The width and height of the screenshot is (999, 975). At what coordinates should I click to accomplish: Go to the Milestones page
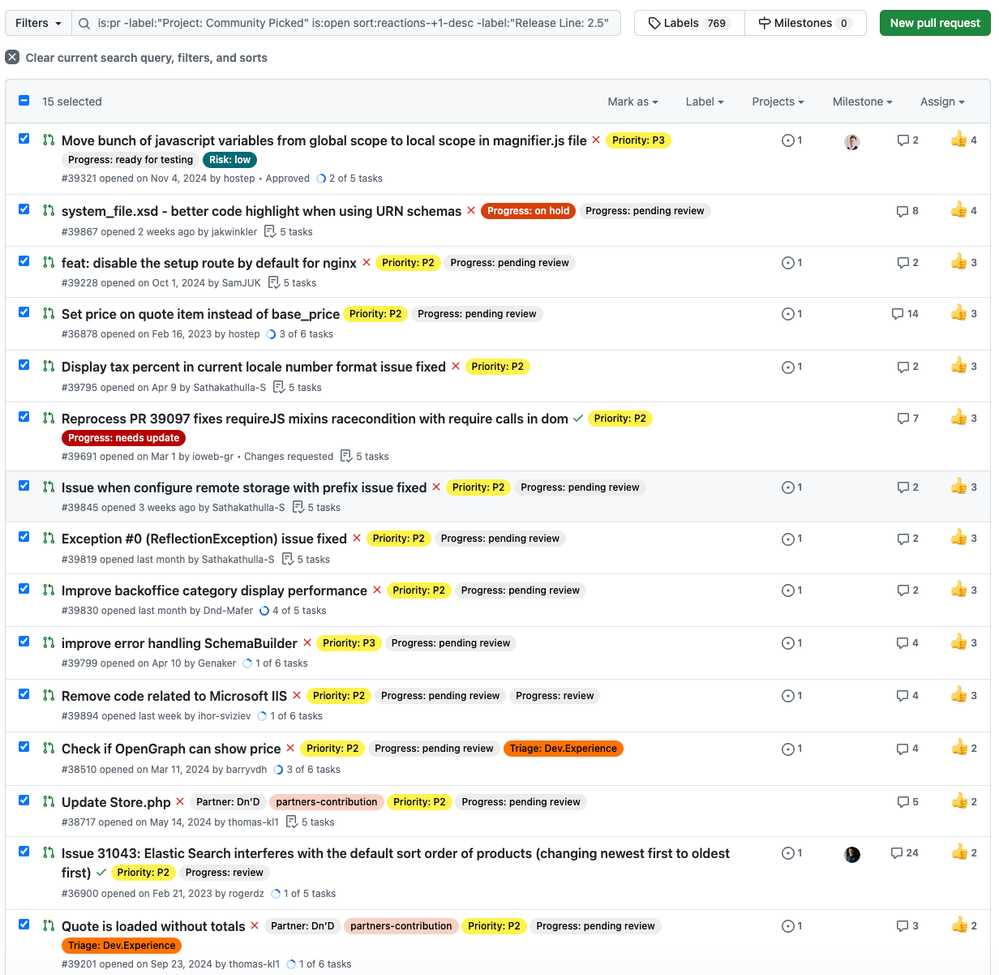pos(804,23)
